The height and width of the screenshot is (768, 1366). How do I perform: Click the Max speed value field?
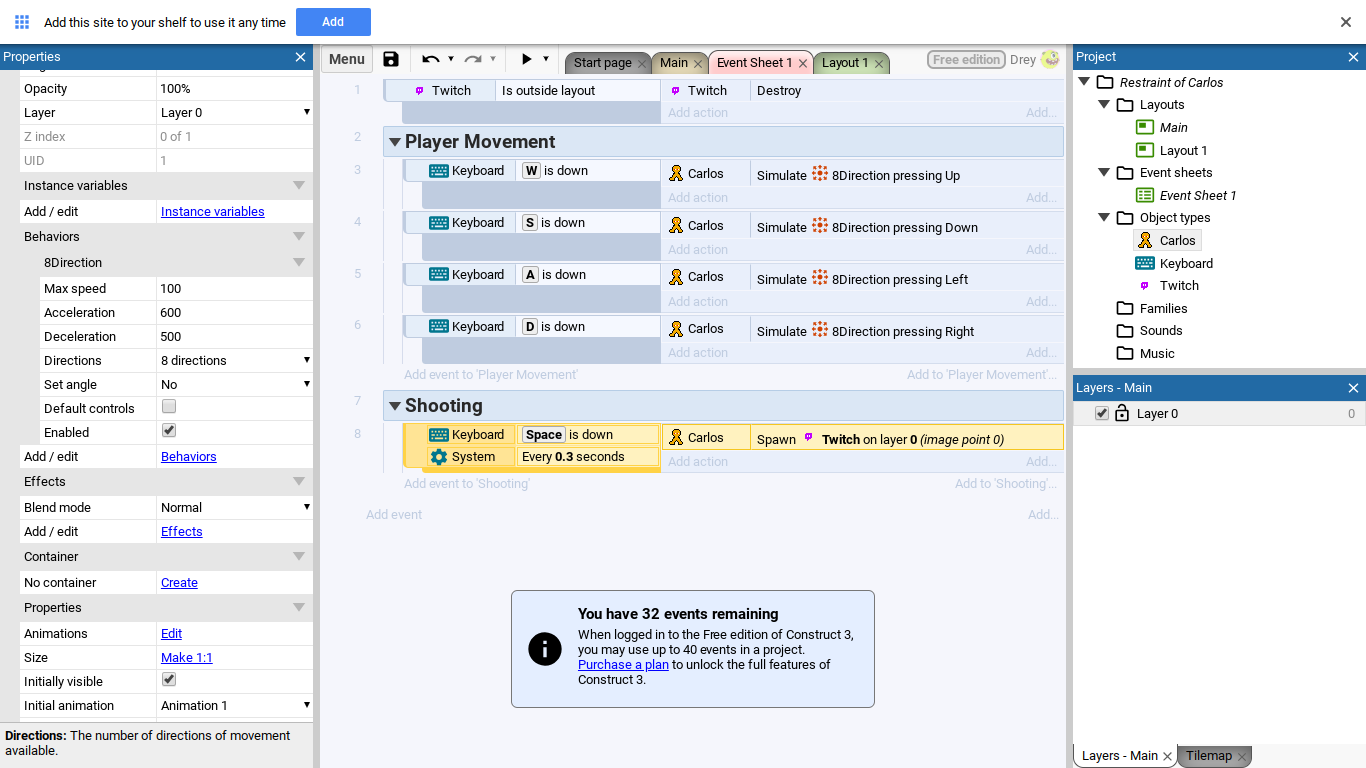(235, 288)
